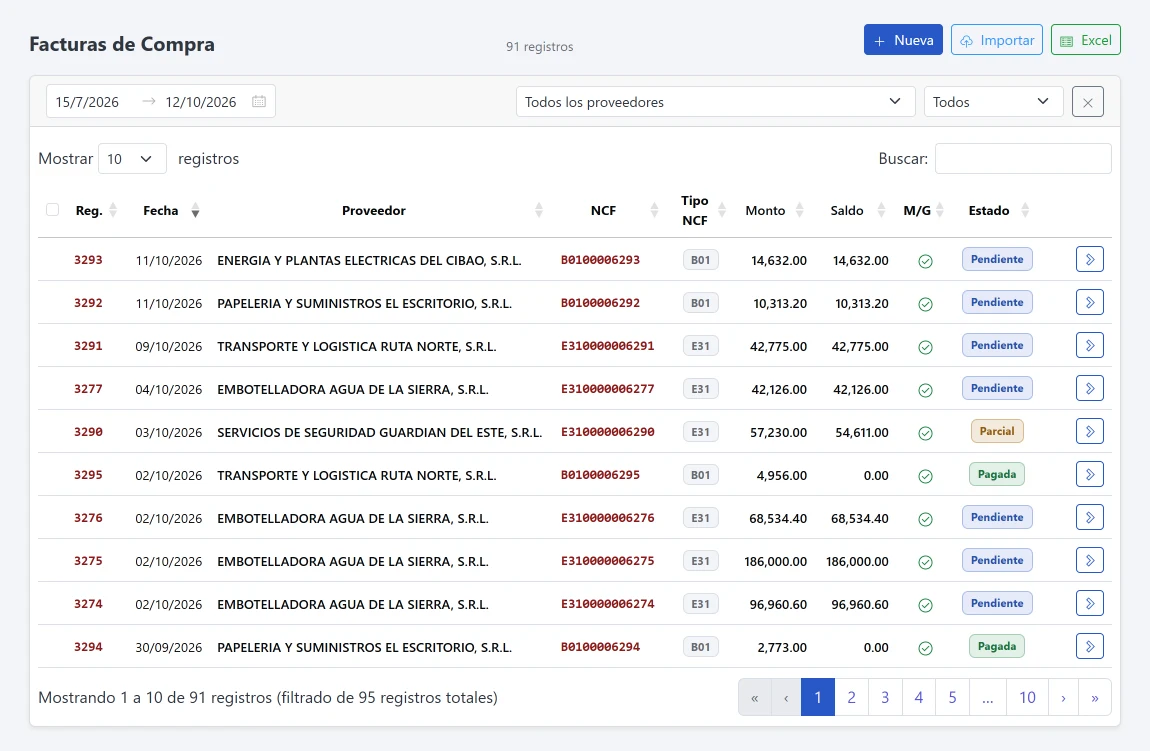Click B01 type tag for invoice 3294
This screenshot has height=751, width=1150.
[700, 647]
